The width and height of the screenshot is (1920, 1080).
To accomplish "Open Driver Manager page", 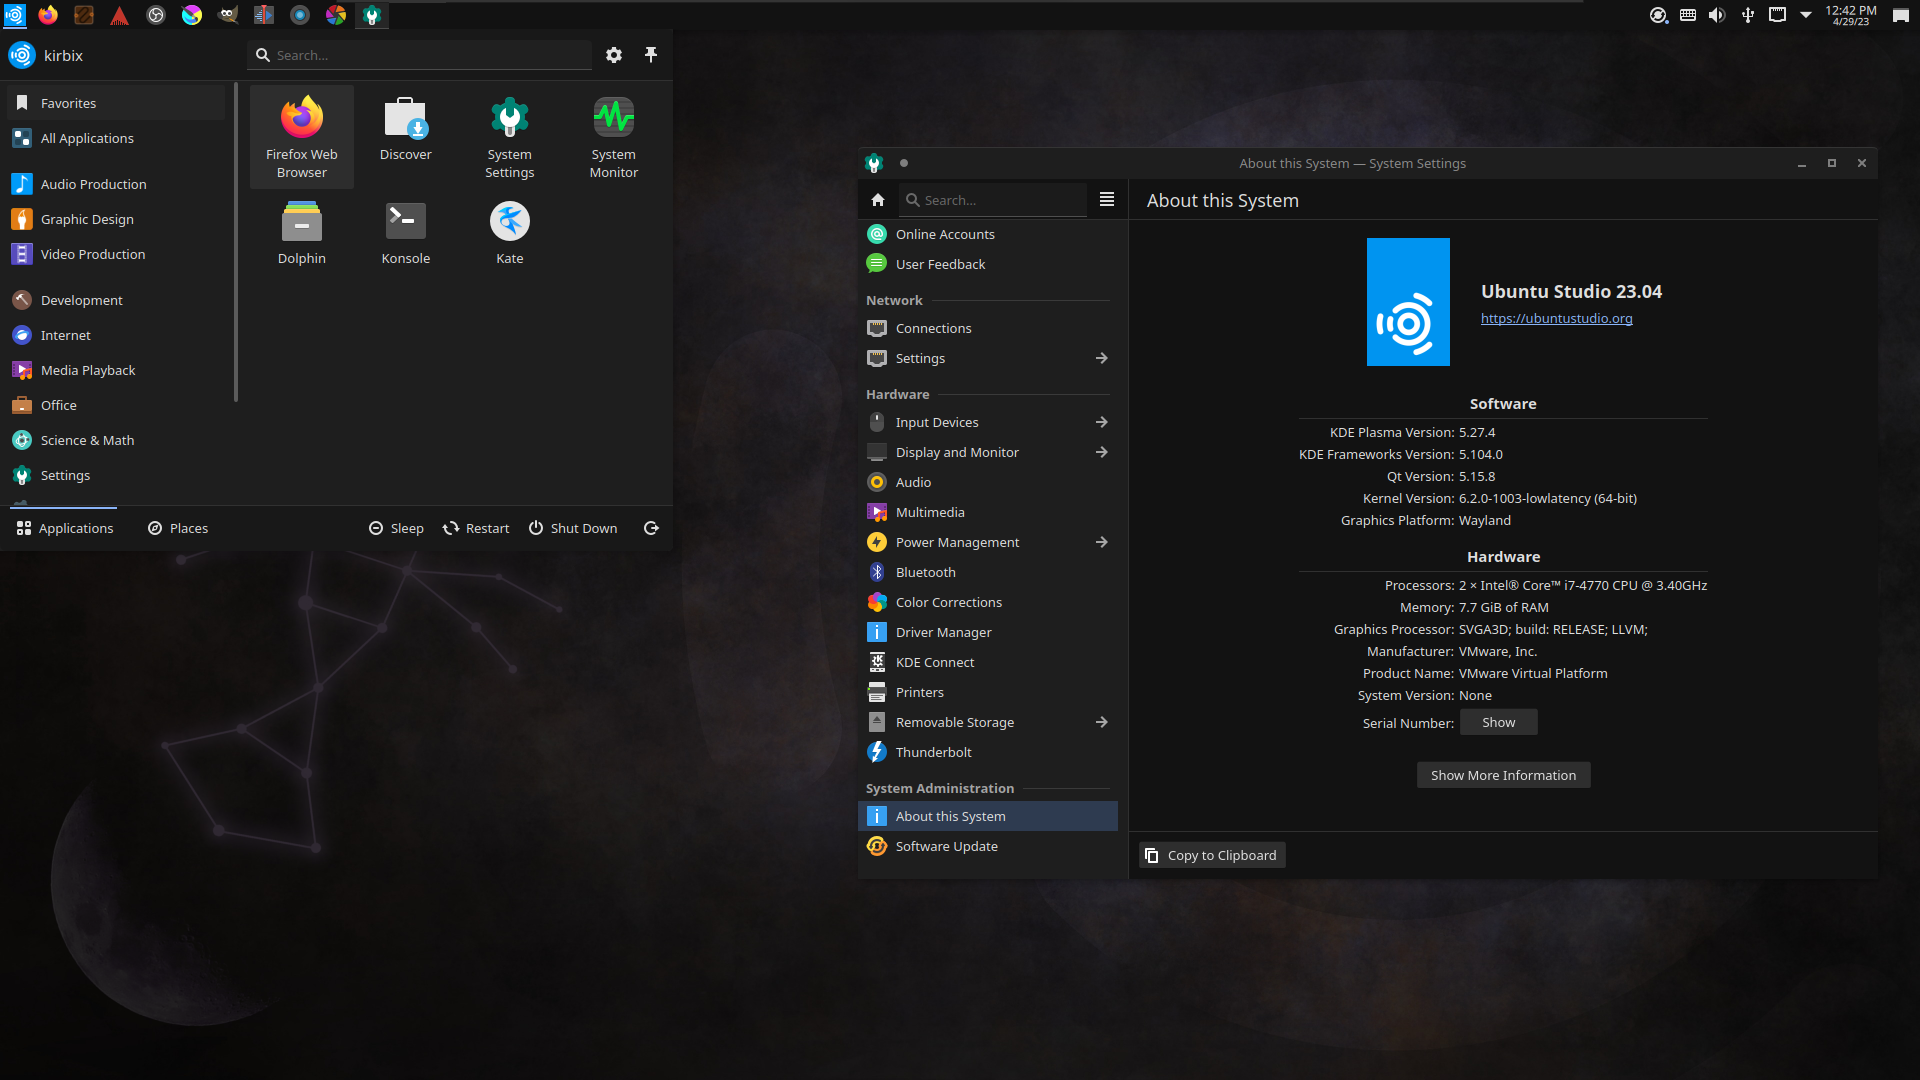I will tap(988, 632).
